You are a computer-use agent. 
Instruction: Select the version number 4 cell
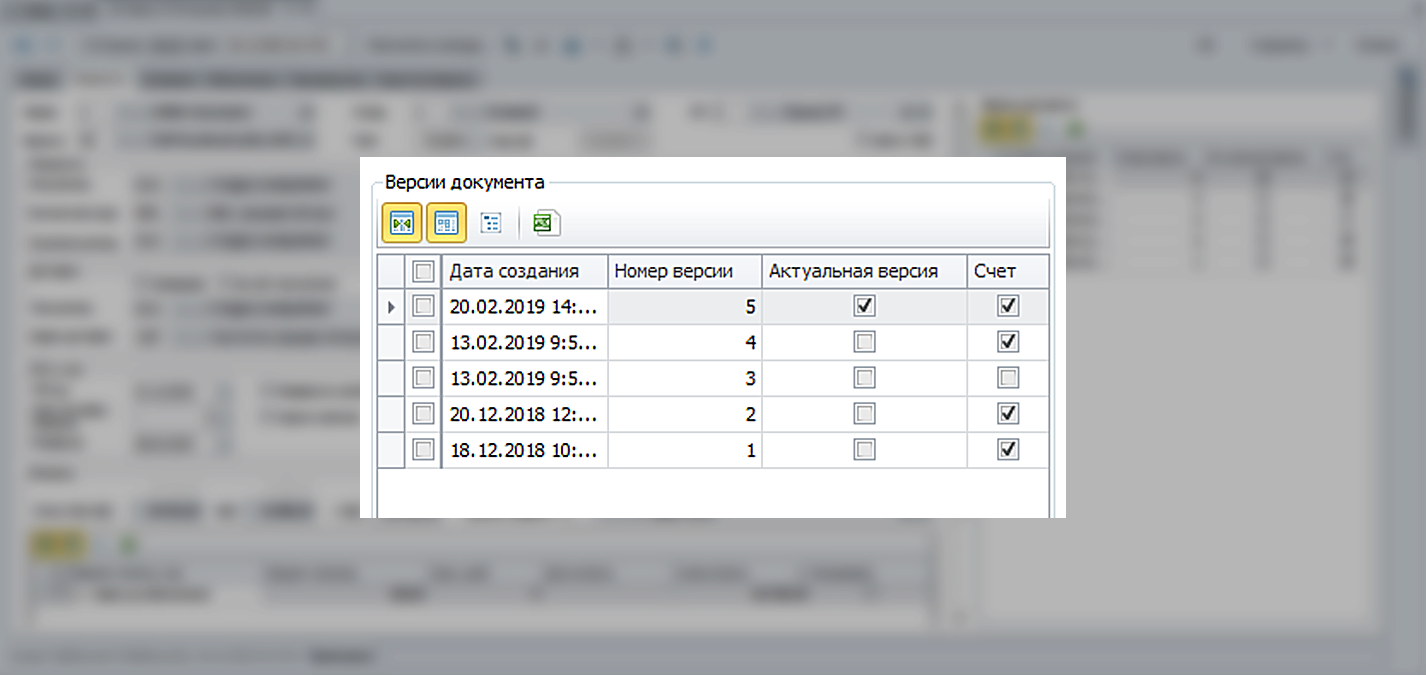pyautogui.click(x=684, y=342)
